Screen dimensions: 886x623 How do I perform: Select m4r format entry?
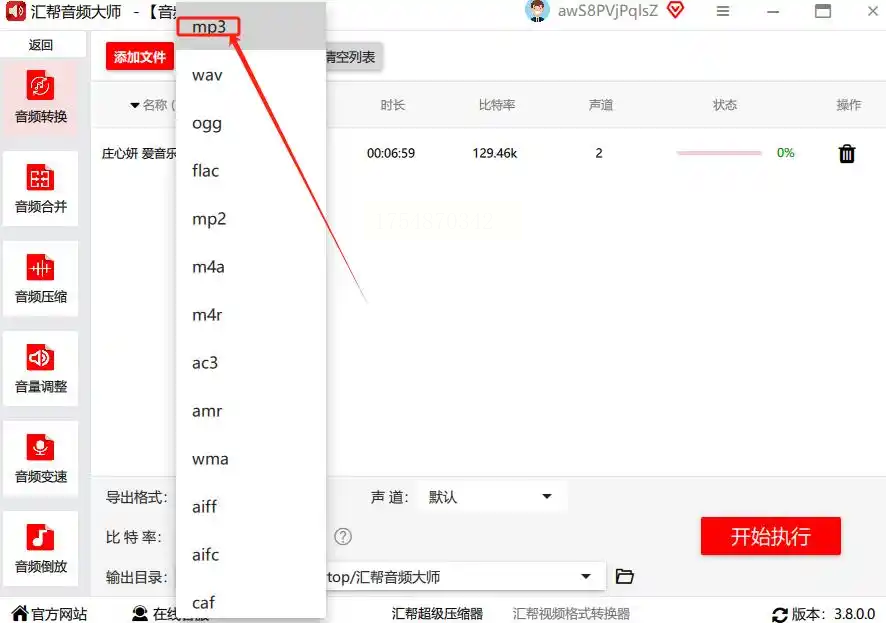[251, 315]
